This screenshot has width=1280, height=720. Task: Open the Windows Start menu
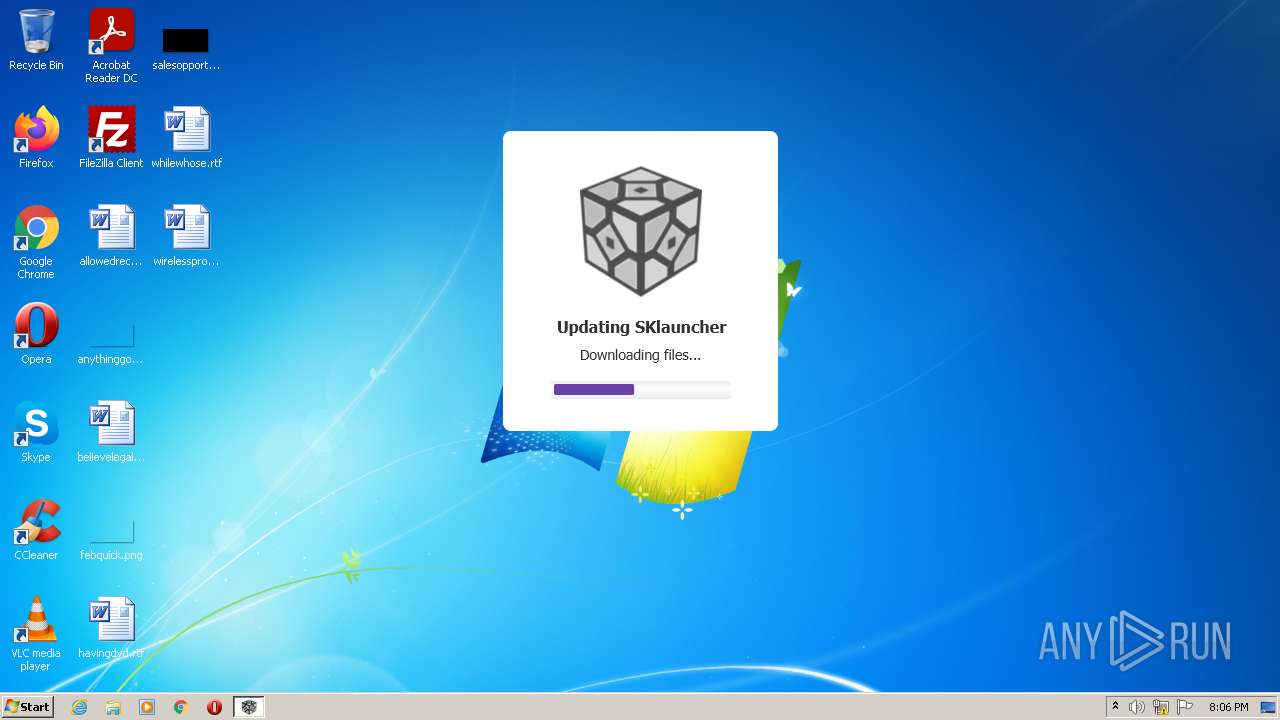(27, 706)
